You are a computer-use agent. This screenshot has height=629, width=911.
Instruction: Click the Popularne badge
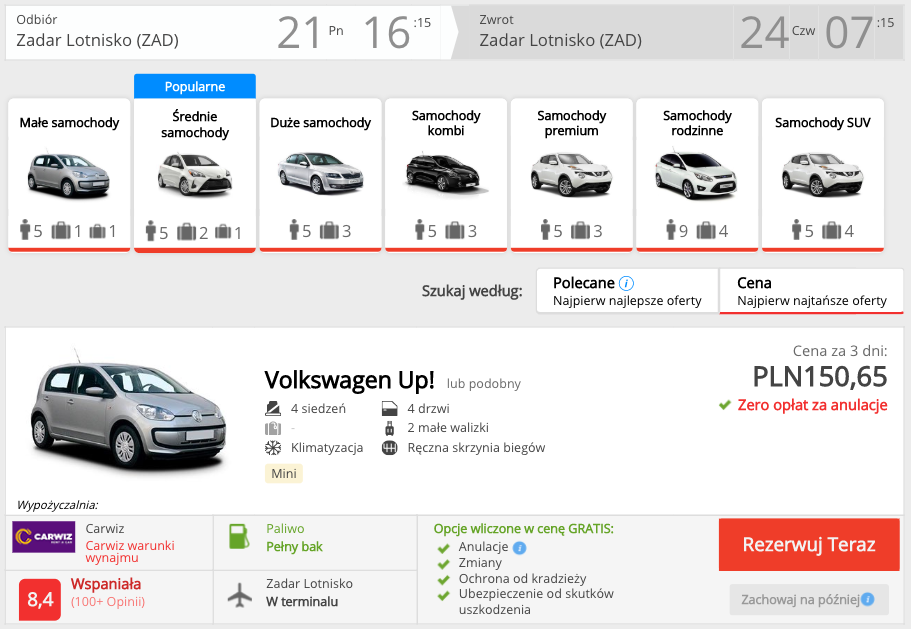[x=195, y=87]
